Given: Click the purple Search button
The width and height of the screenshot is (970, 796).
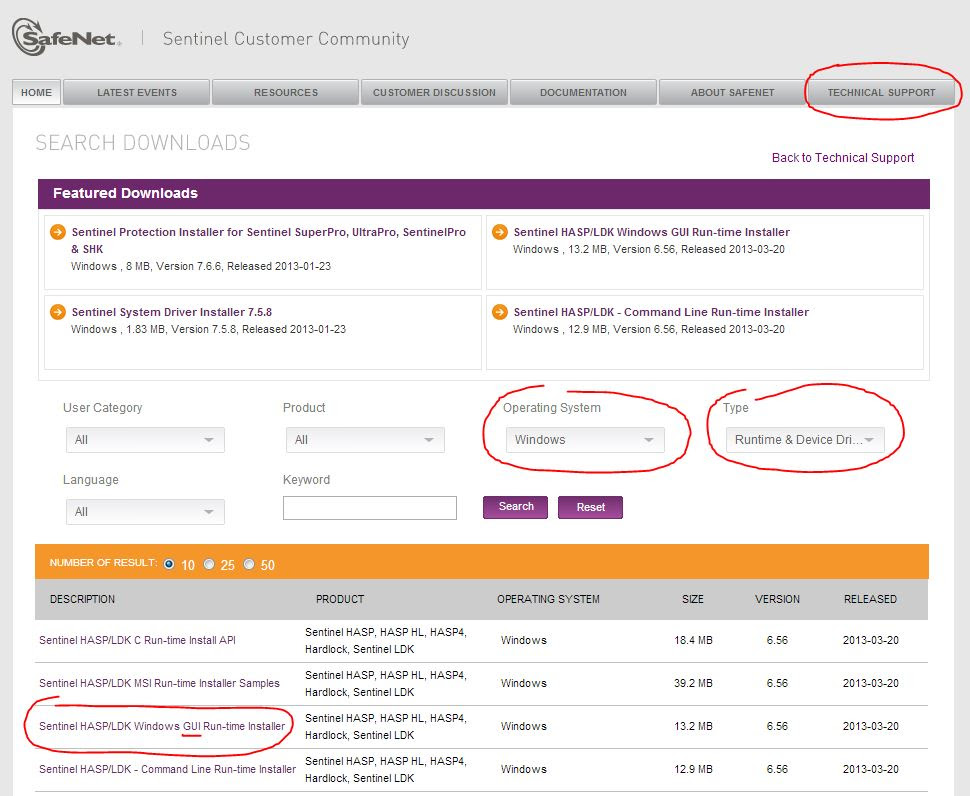Looking at the screenshot, I should [515, 507].
